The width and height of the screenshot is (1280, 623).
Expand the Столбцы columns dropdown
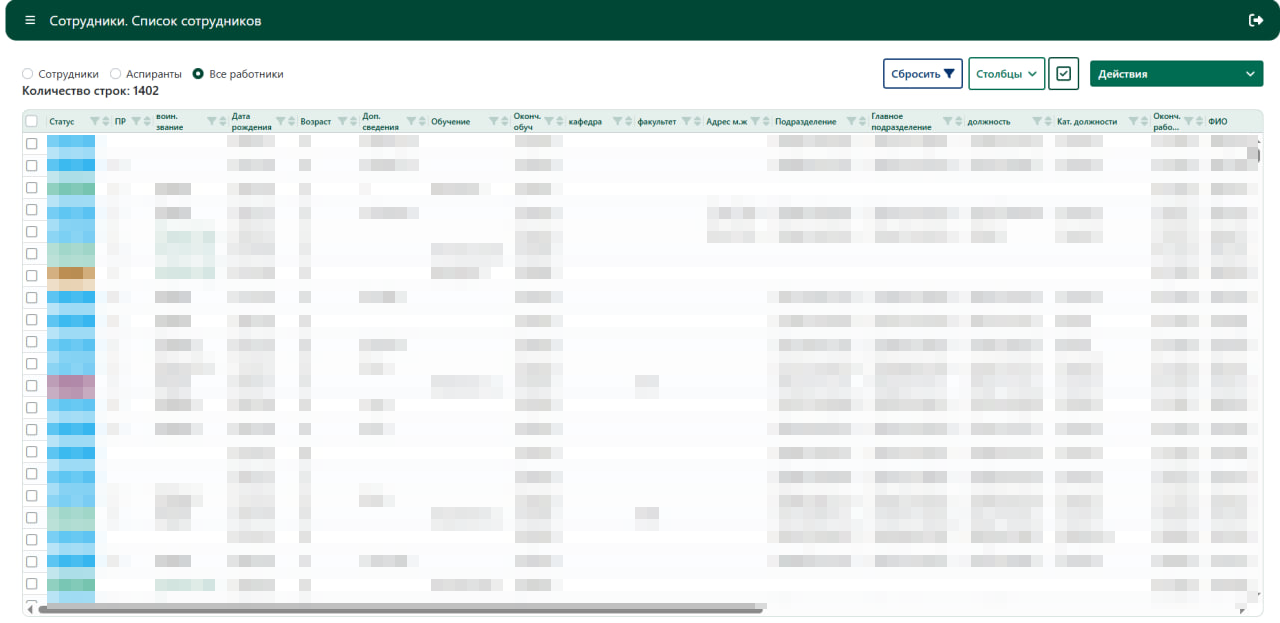(x=1006, y=74)
